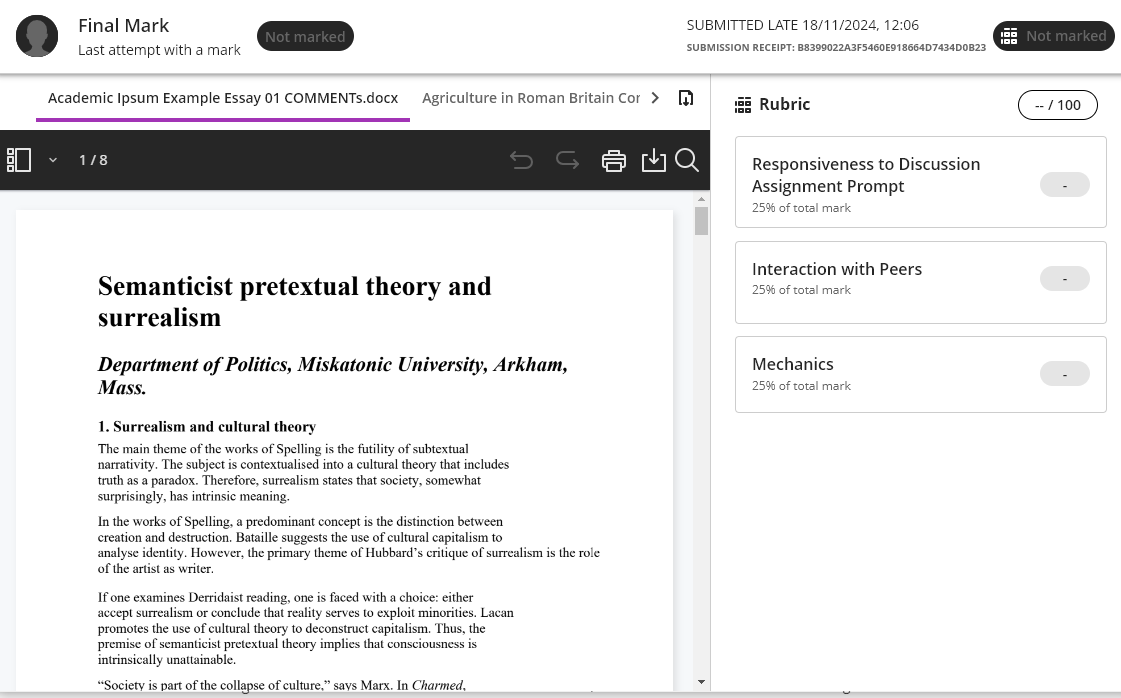Screen dimensions: 1121x698
Task: Open the sidebar view options dropdown arrow
Action: coord(53,160)
